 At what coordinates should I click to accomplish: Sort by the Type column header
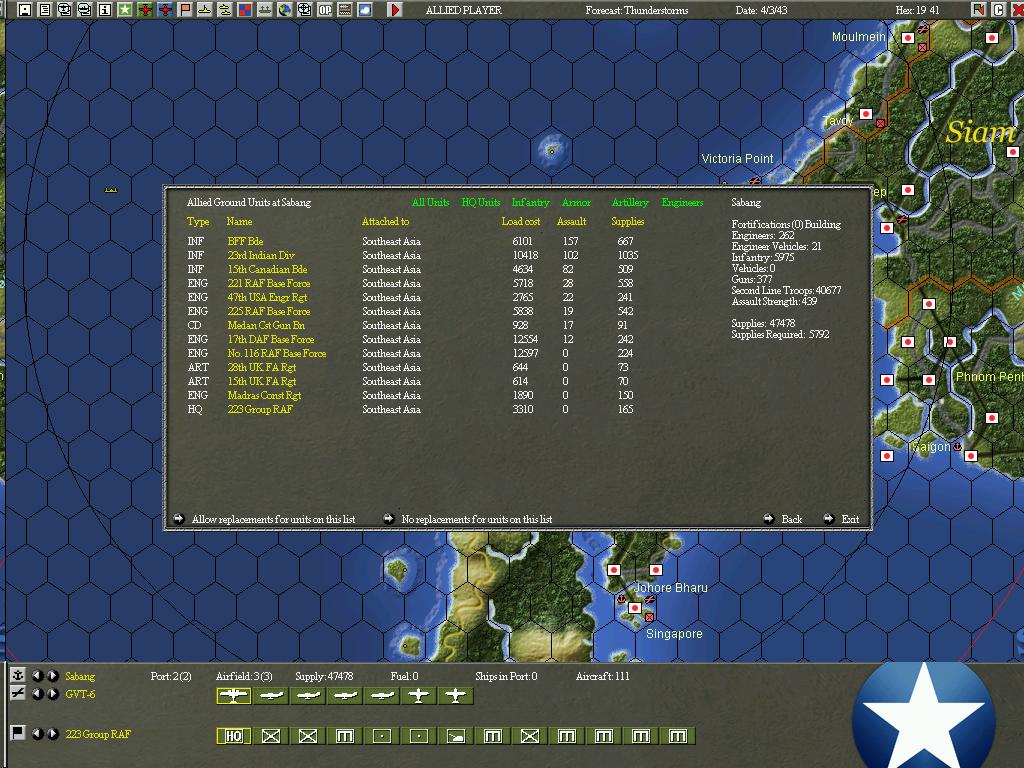point(198,221)
